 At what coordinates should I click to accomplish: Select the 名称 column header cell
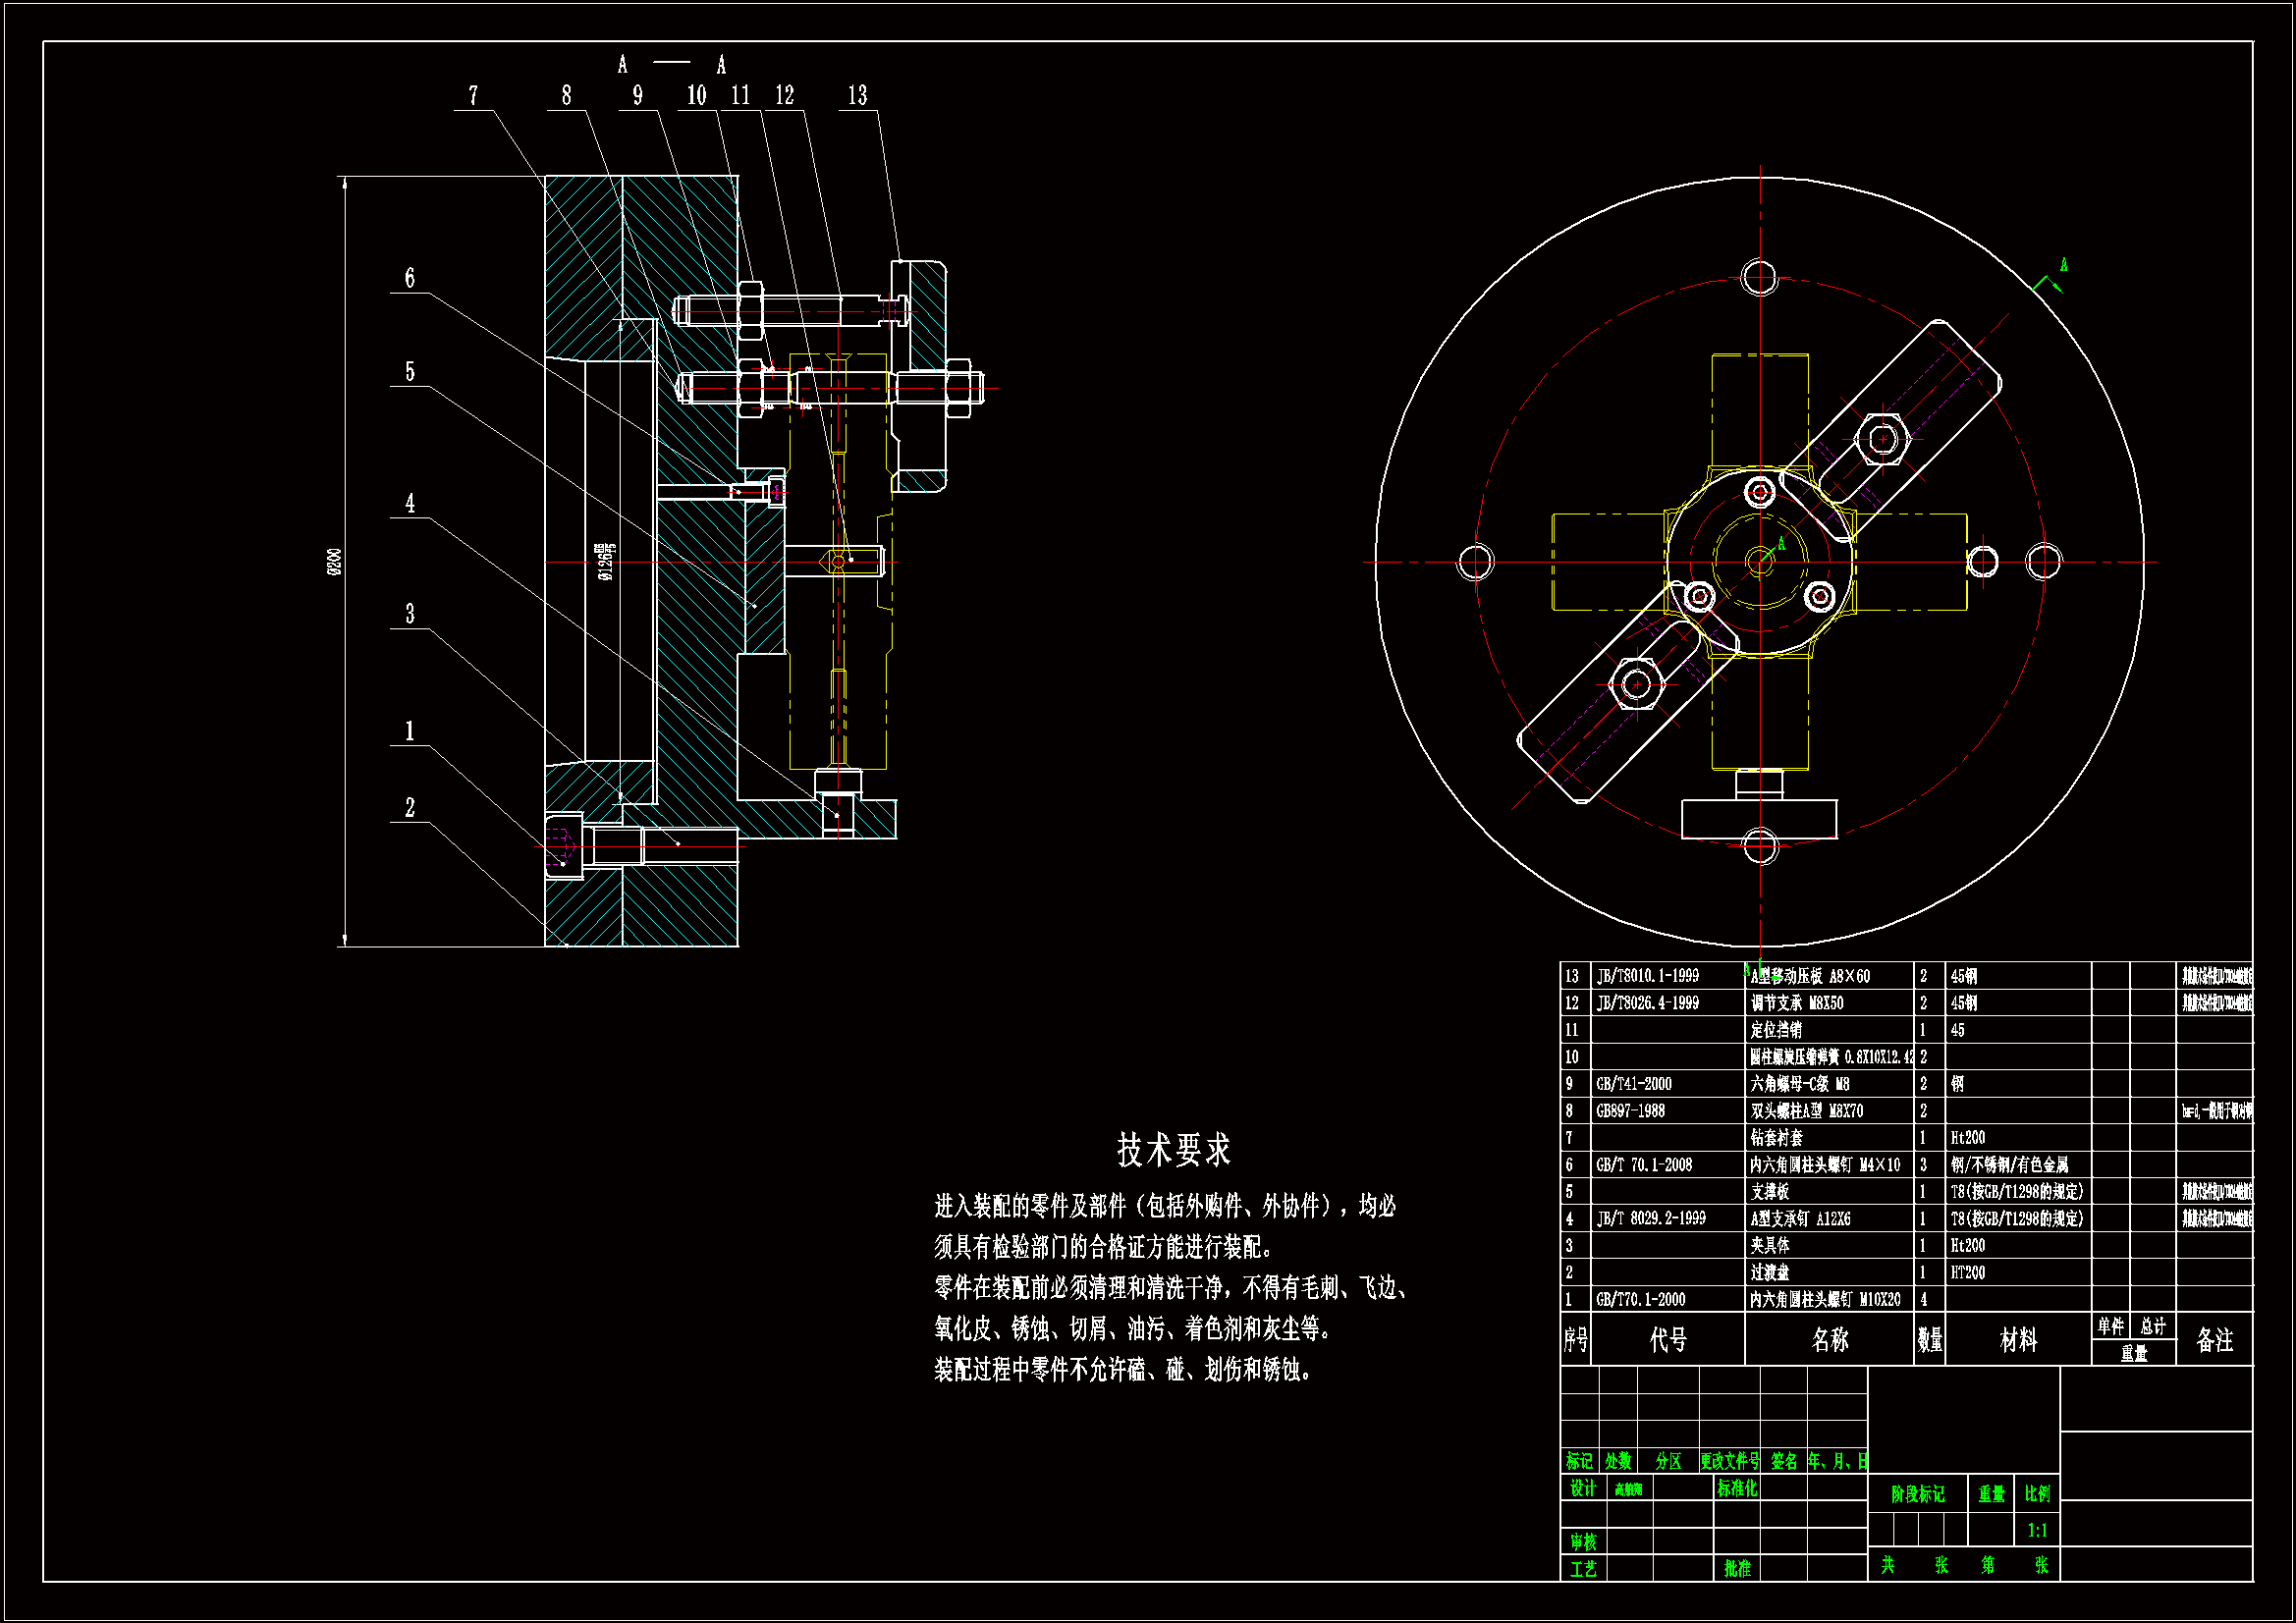(1829, 1340)
